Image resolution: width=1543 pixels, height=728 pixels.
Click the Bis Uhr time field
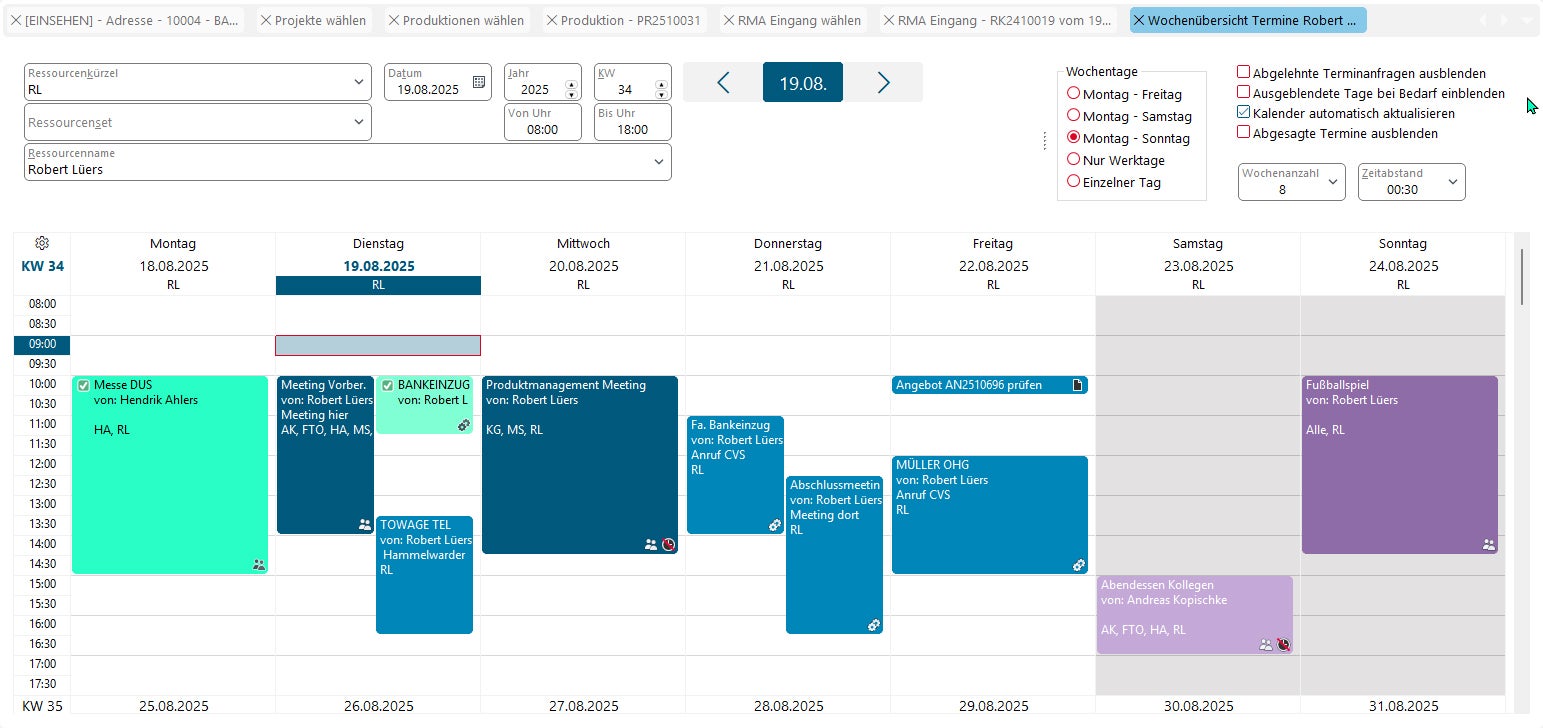pyautogui.click(x=633, y=122)
